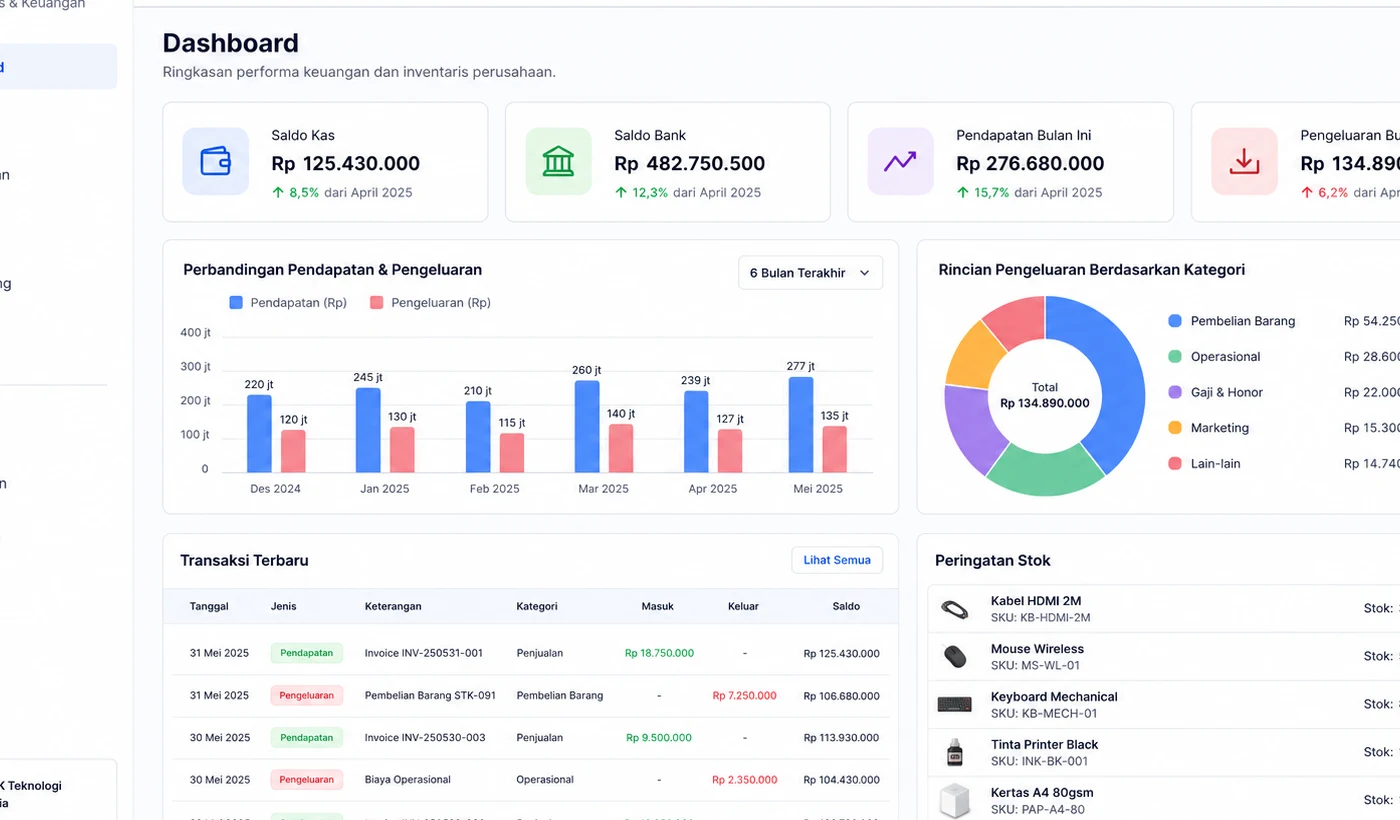Viewport: 1400px width, 820px height.
Task: Click the Rp 18.750.000 Masuk amount
Action: tap(659, 653)
